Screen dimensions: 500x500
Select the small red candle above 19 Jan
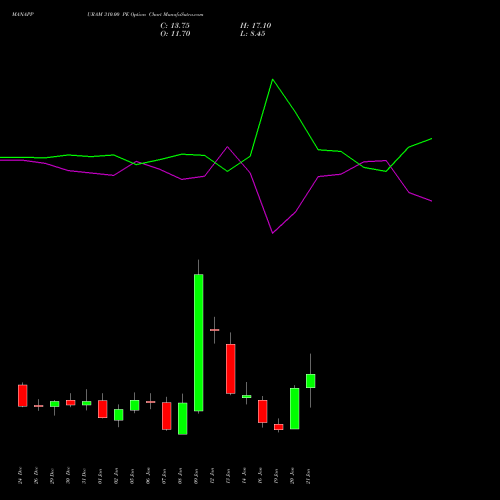coord(279,427)
